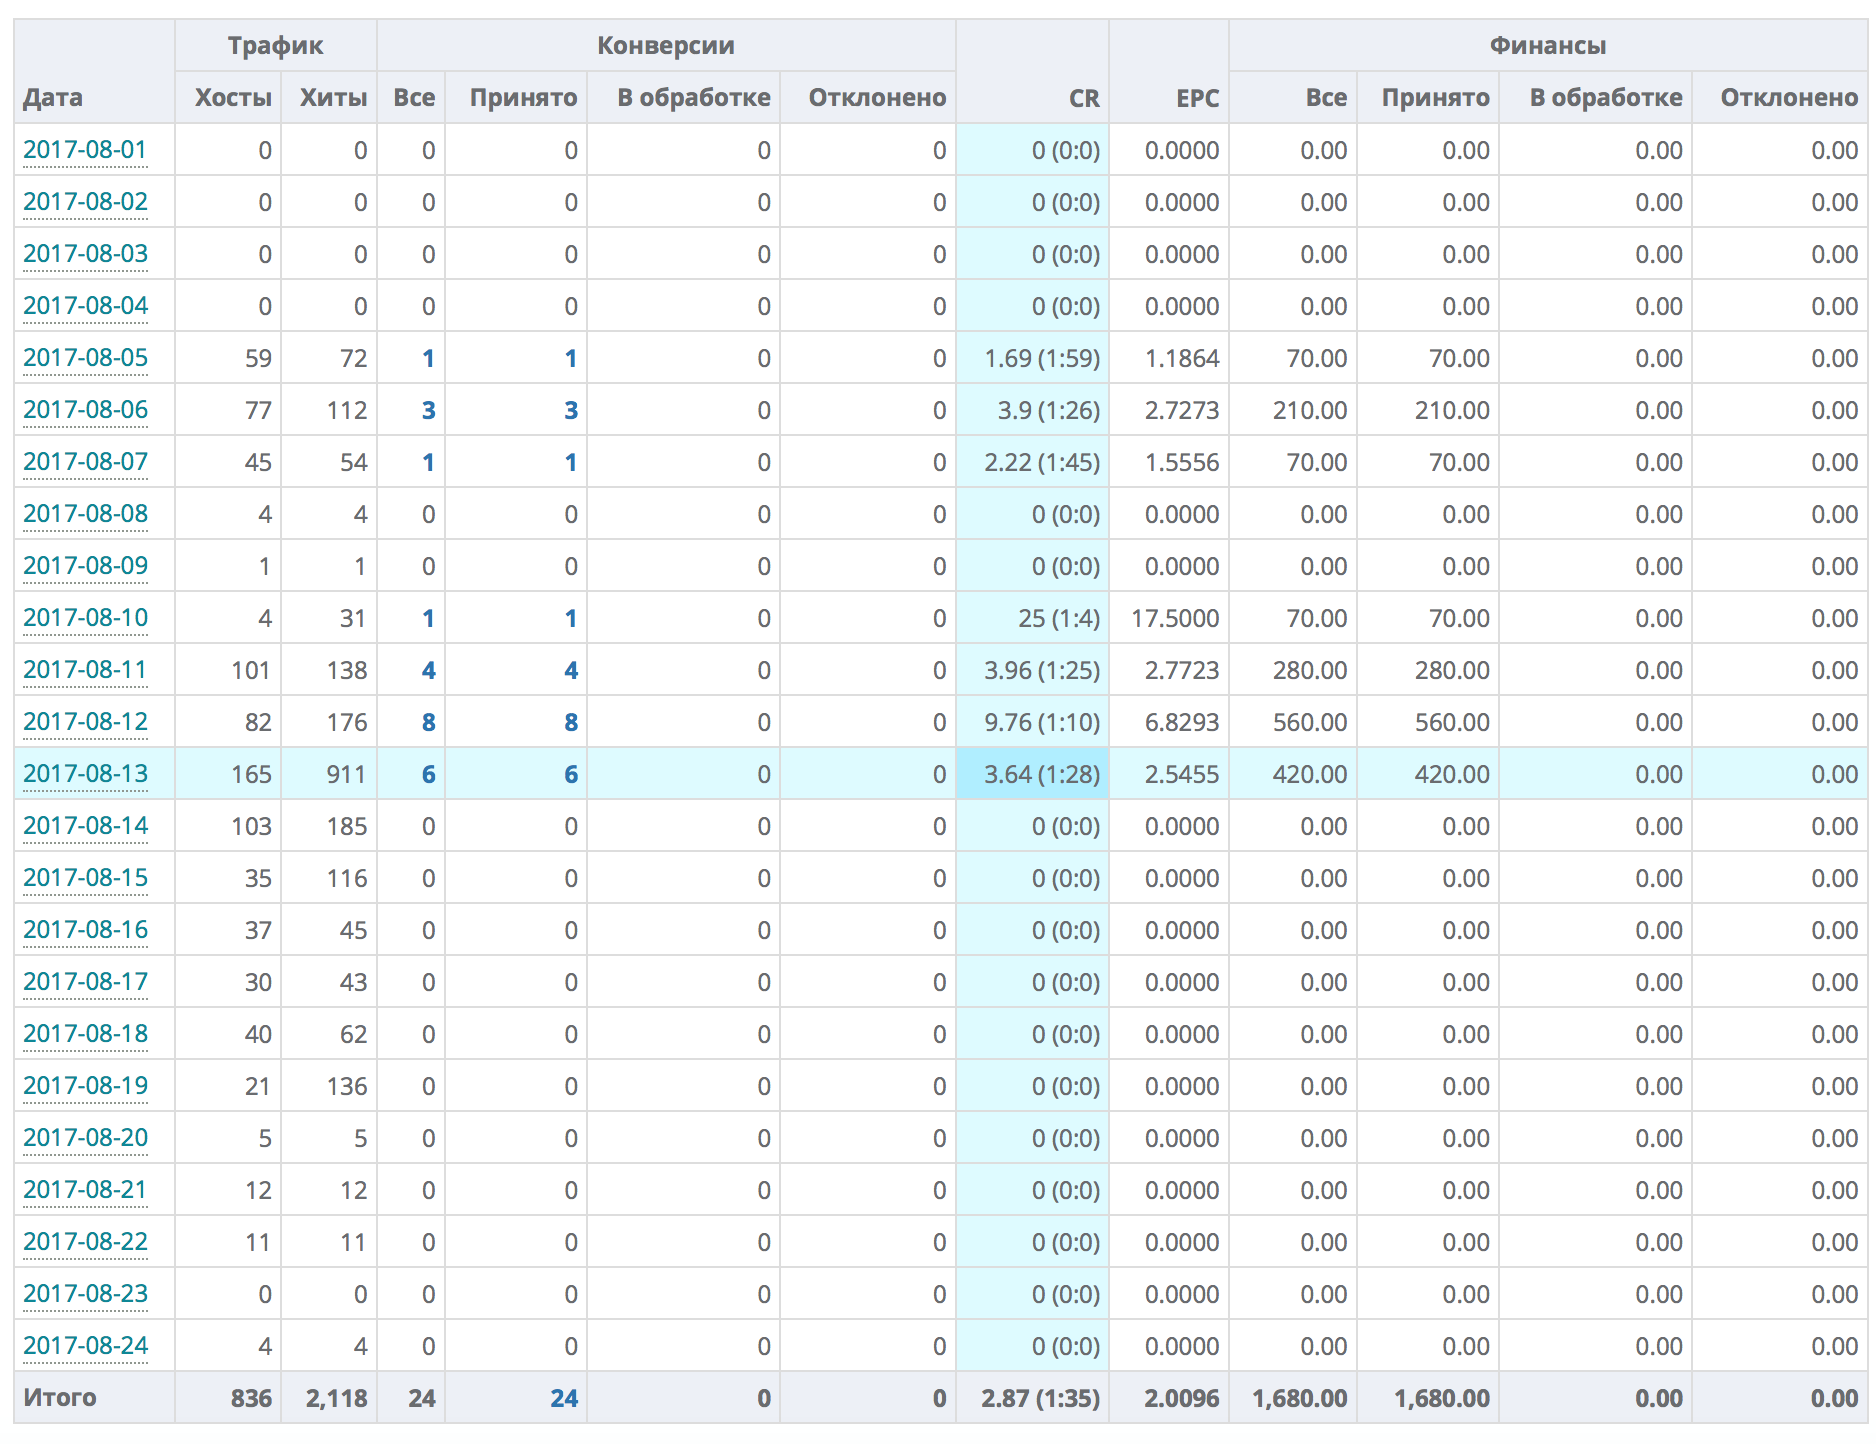Open the 2017-08-12 date link
This screenshot has width=1876, height=1444.
[85, 722]
